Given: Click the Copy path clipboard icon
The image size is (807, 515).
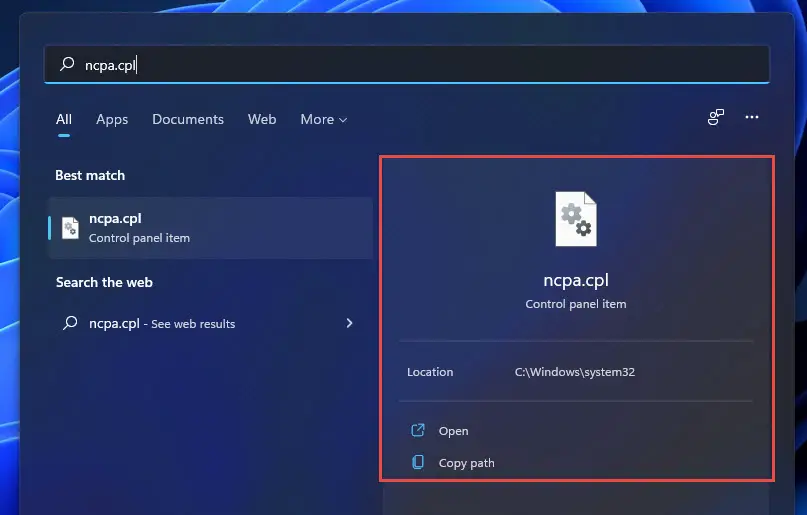Looking at the screenshot, I should pyautogui.click(x=418, y=462).
